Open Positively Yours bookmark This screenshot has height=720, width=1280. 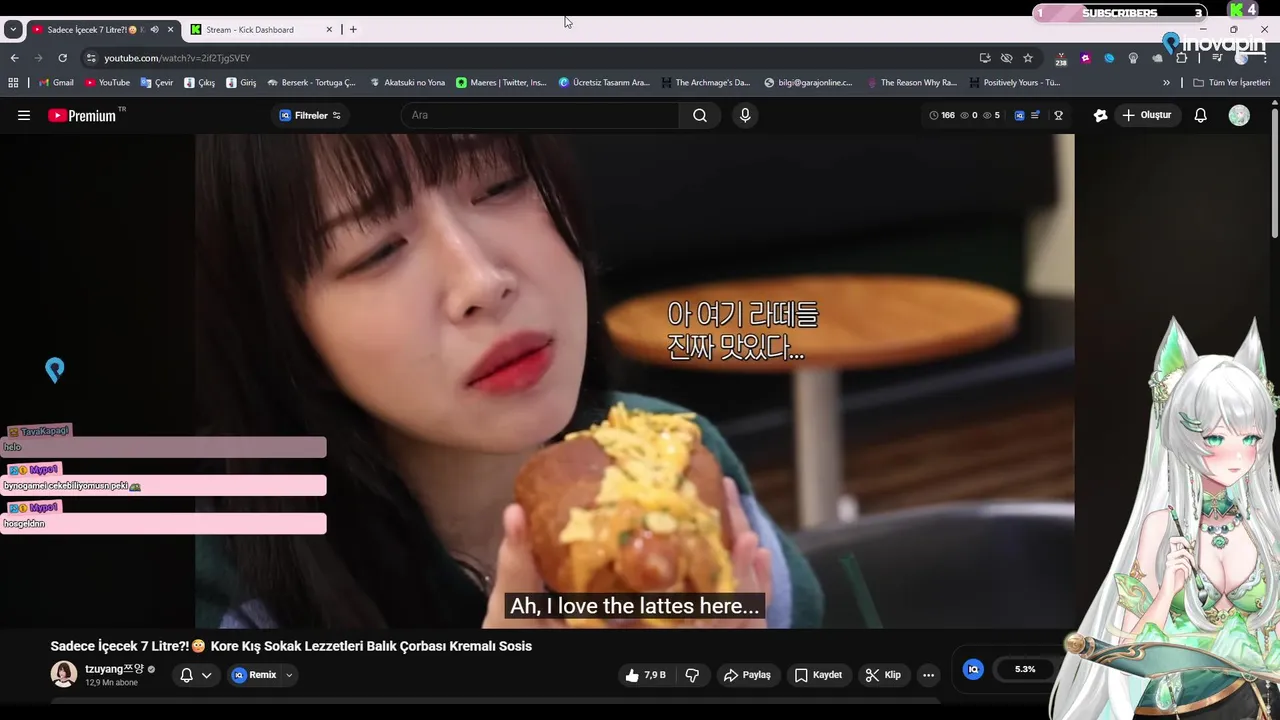pyautogui.click(x=1014, y=83)
